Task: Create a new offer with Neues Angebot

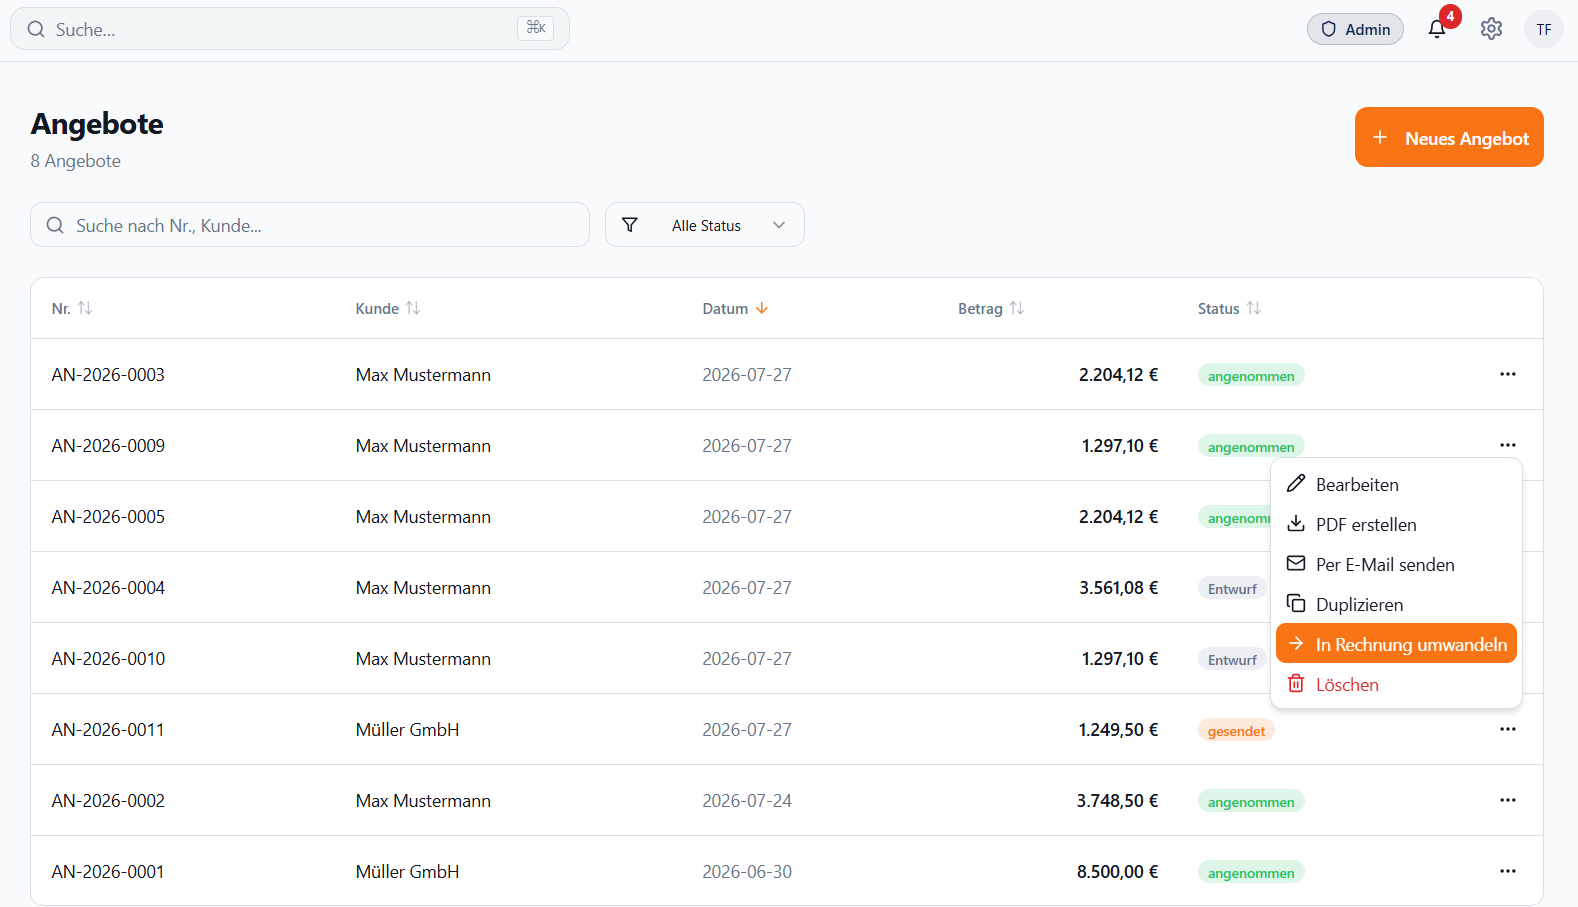Action: [1449, 137]
